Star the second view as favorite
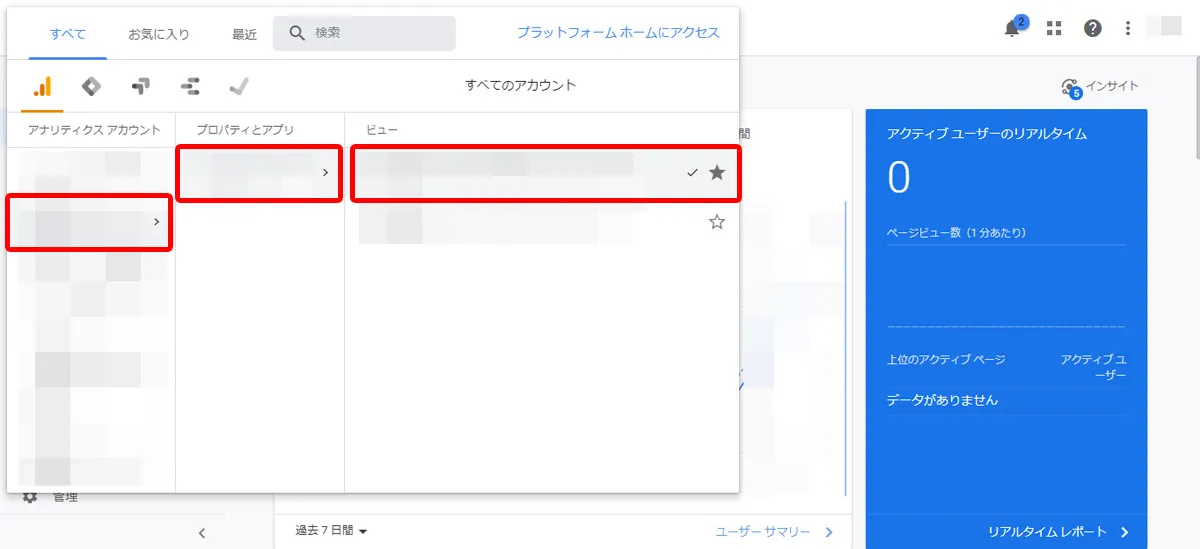Screen dimensions: 1200x549 pyautogui.click(x=716, y=223)
